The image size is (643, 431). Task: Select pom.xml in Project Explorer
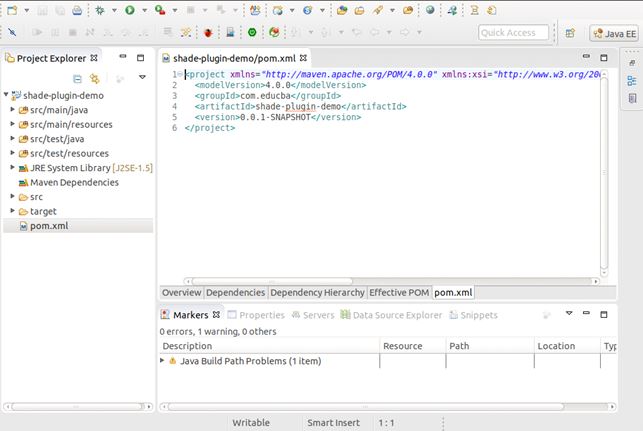(44, 226)
